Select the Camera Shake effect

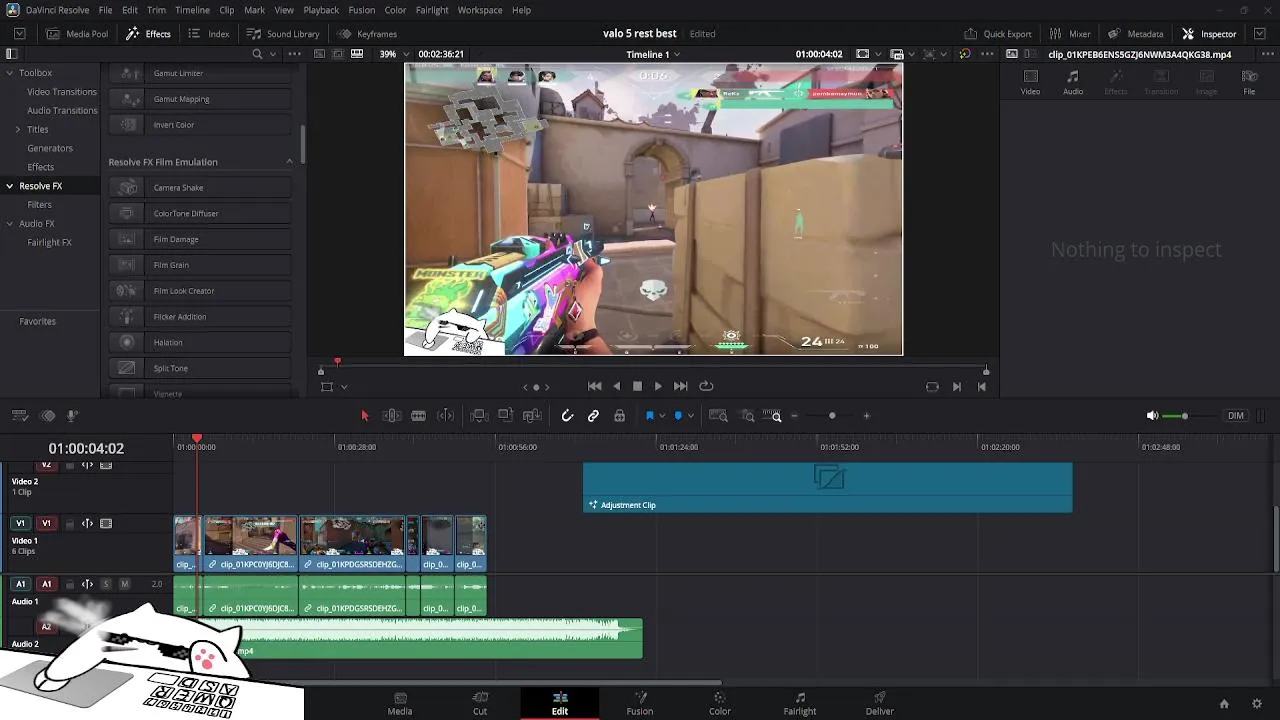[x=200, y=188]
